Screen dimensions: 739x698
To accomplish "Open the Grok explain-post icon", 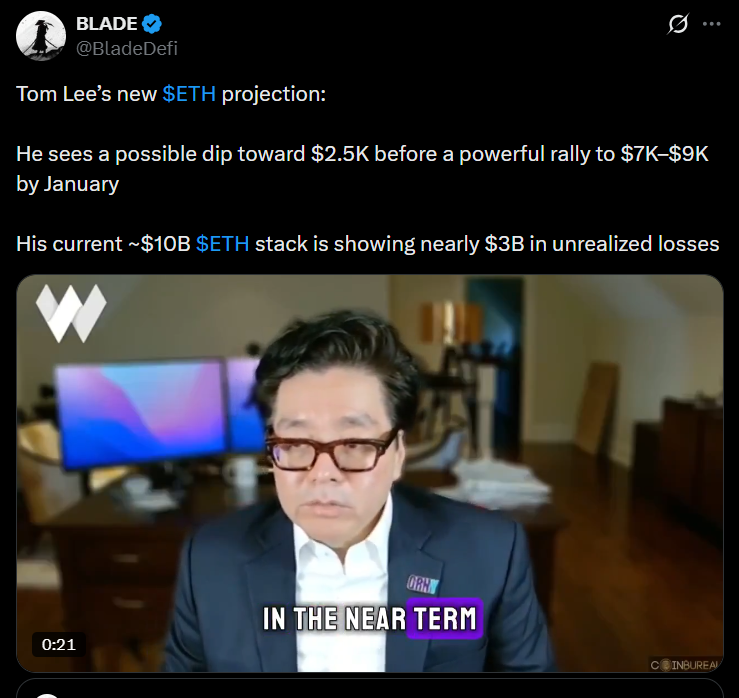I will tap(678, 24).
